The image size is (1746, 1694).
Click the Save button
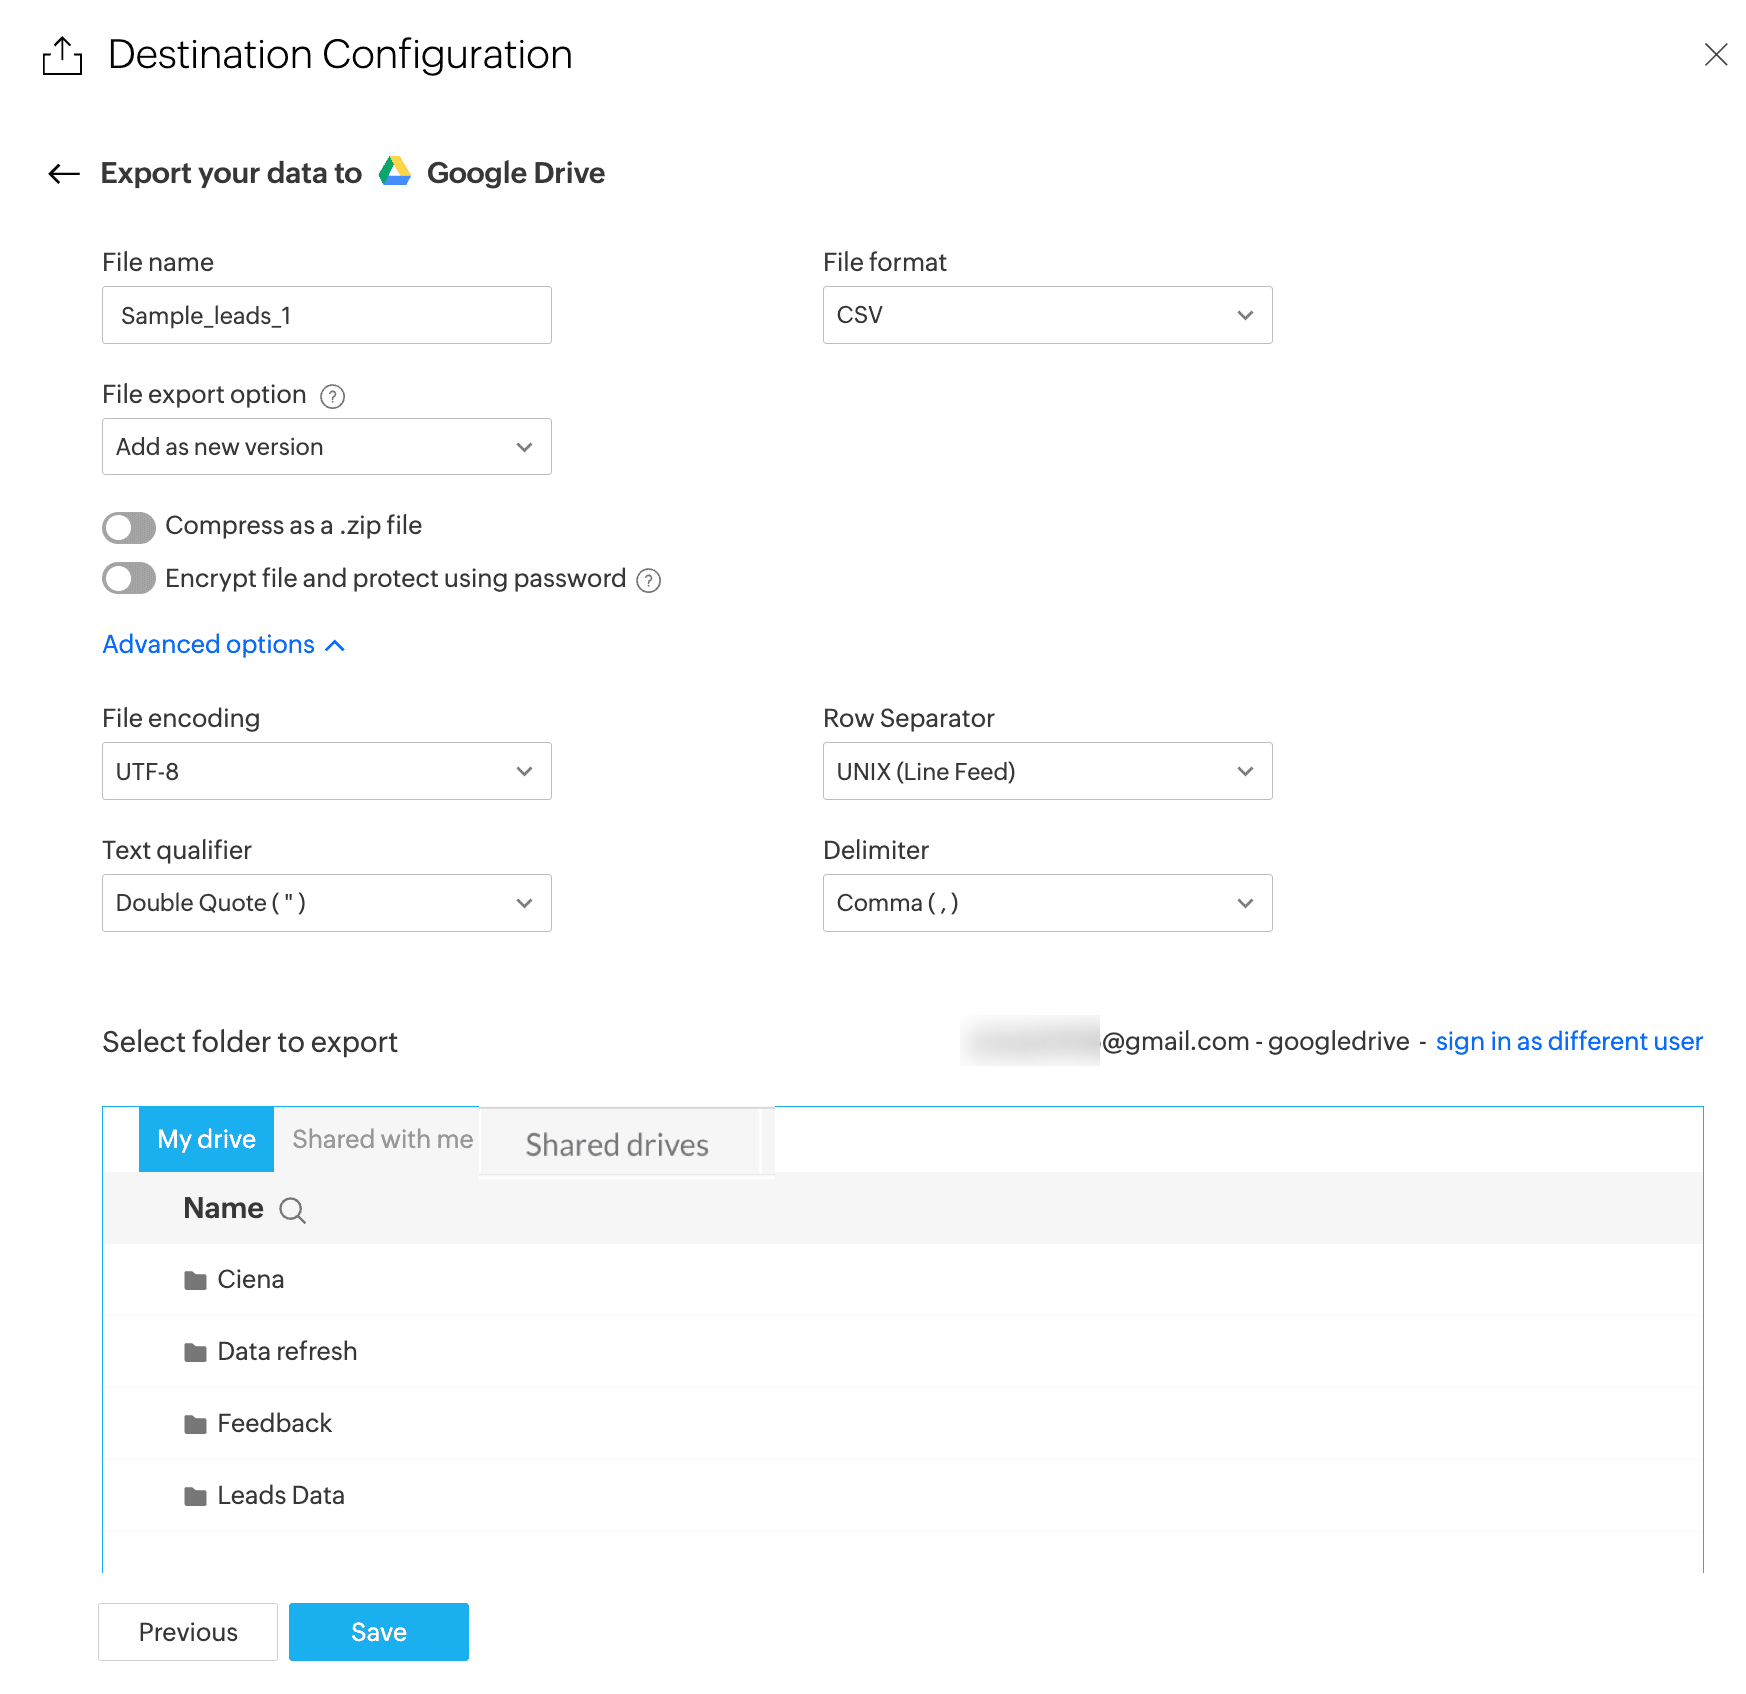tap(378, 1632)
